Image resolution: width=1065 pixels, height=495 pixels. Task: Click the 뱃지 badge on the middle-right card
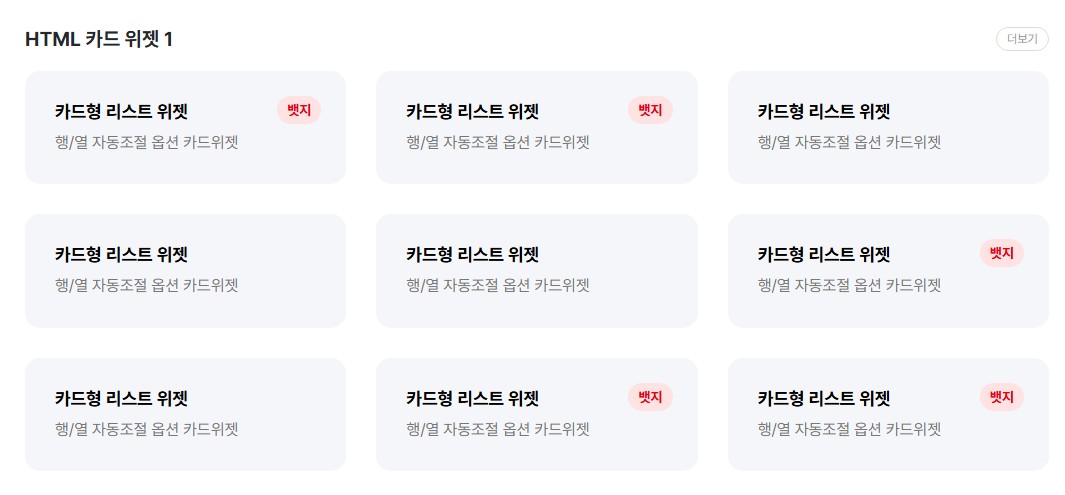[1001, 253]
